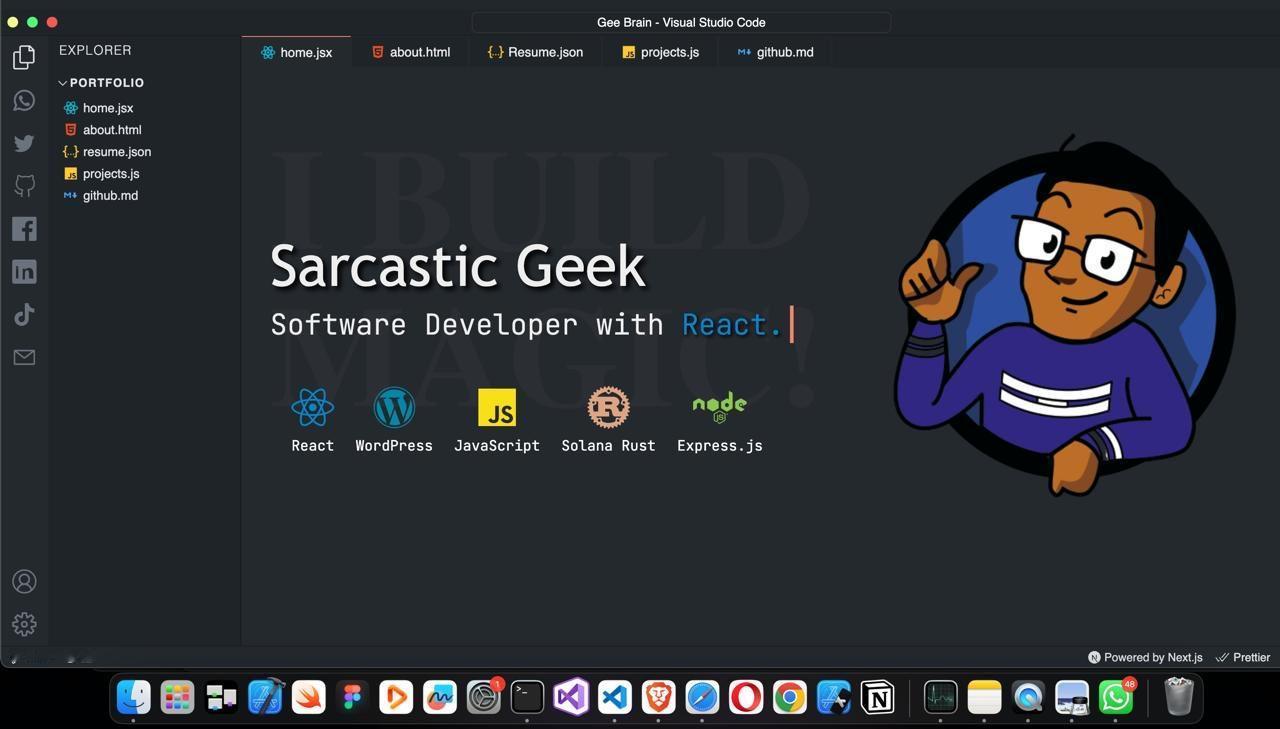Click the Sarcastic Geek heading
The width and height of the screenshot is (1280, 729).
click(458, 266)
